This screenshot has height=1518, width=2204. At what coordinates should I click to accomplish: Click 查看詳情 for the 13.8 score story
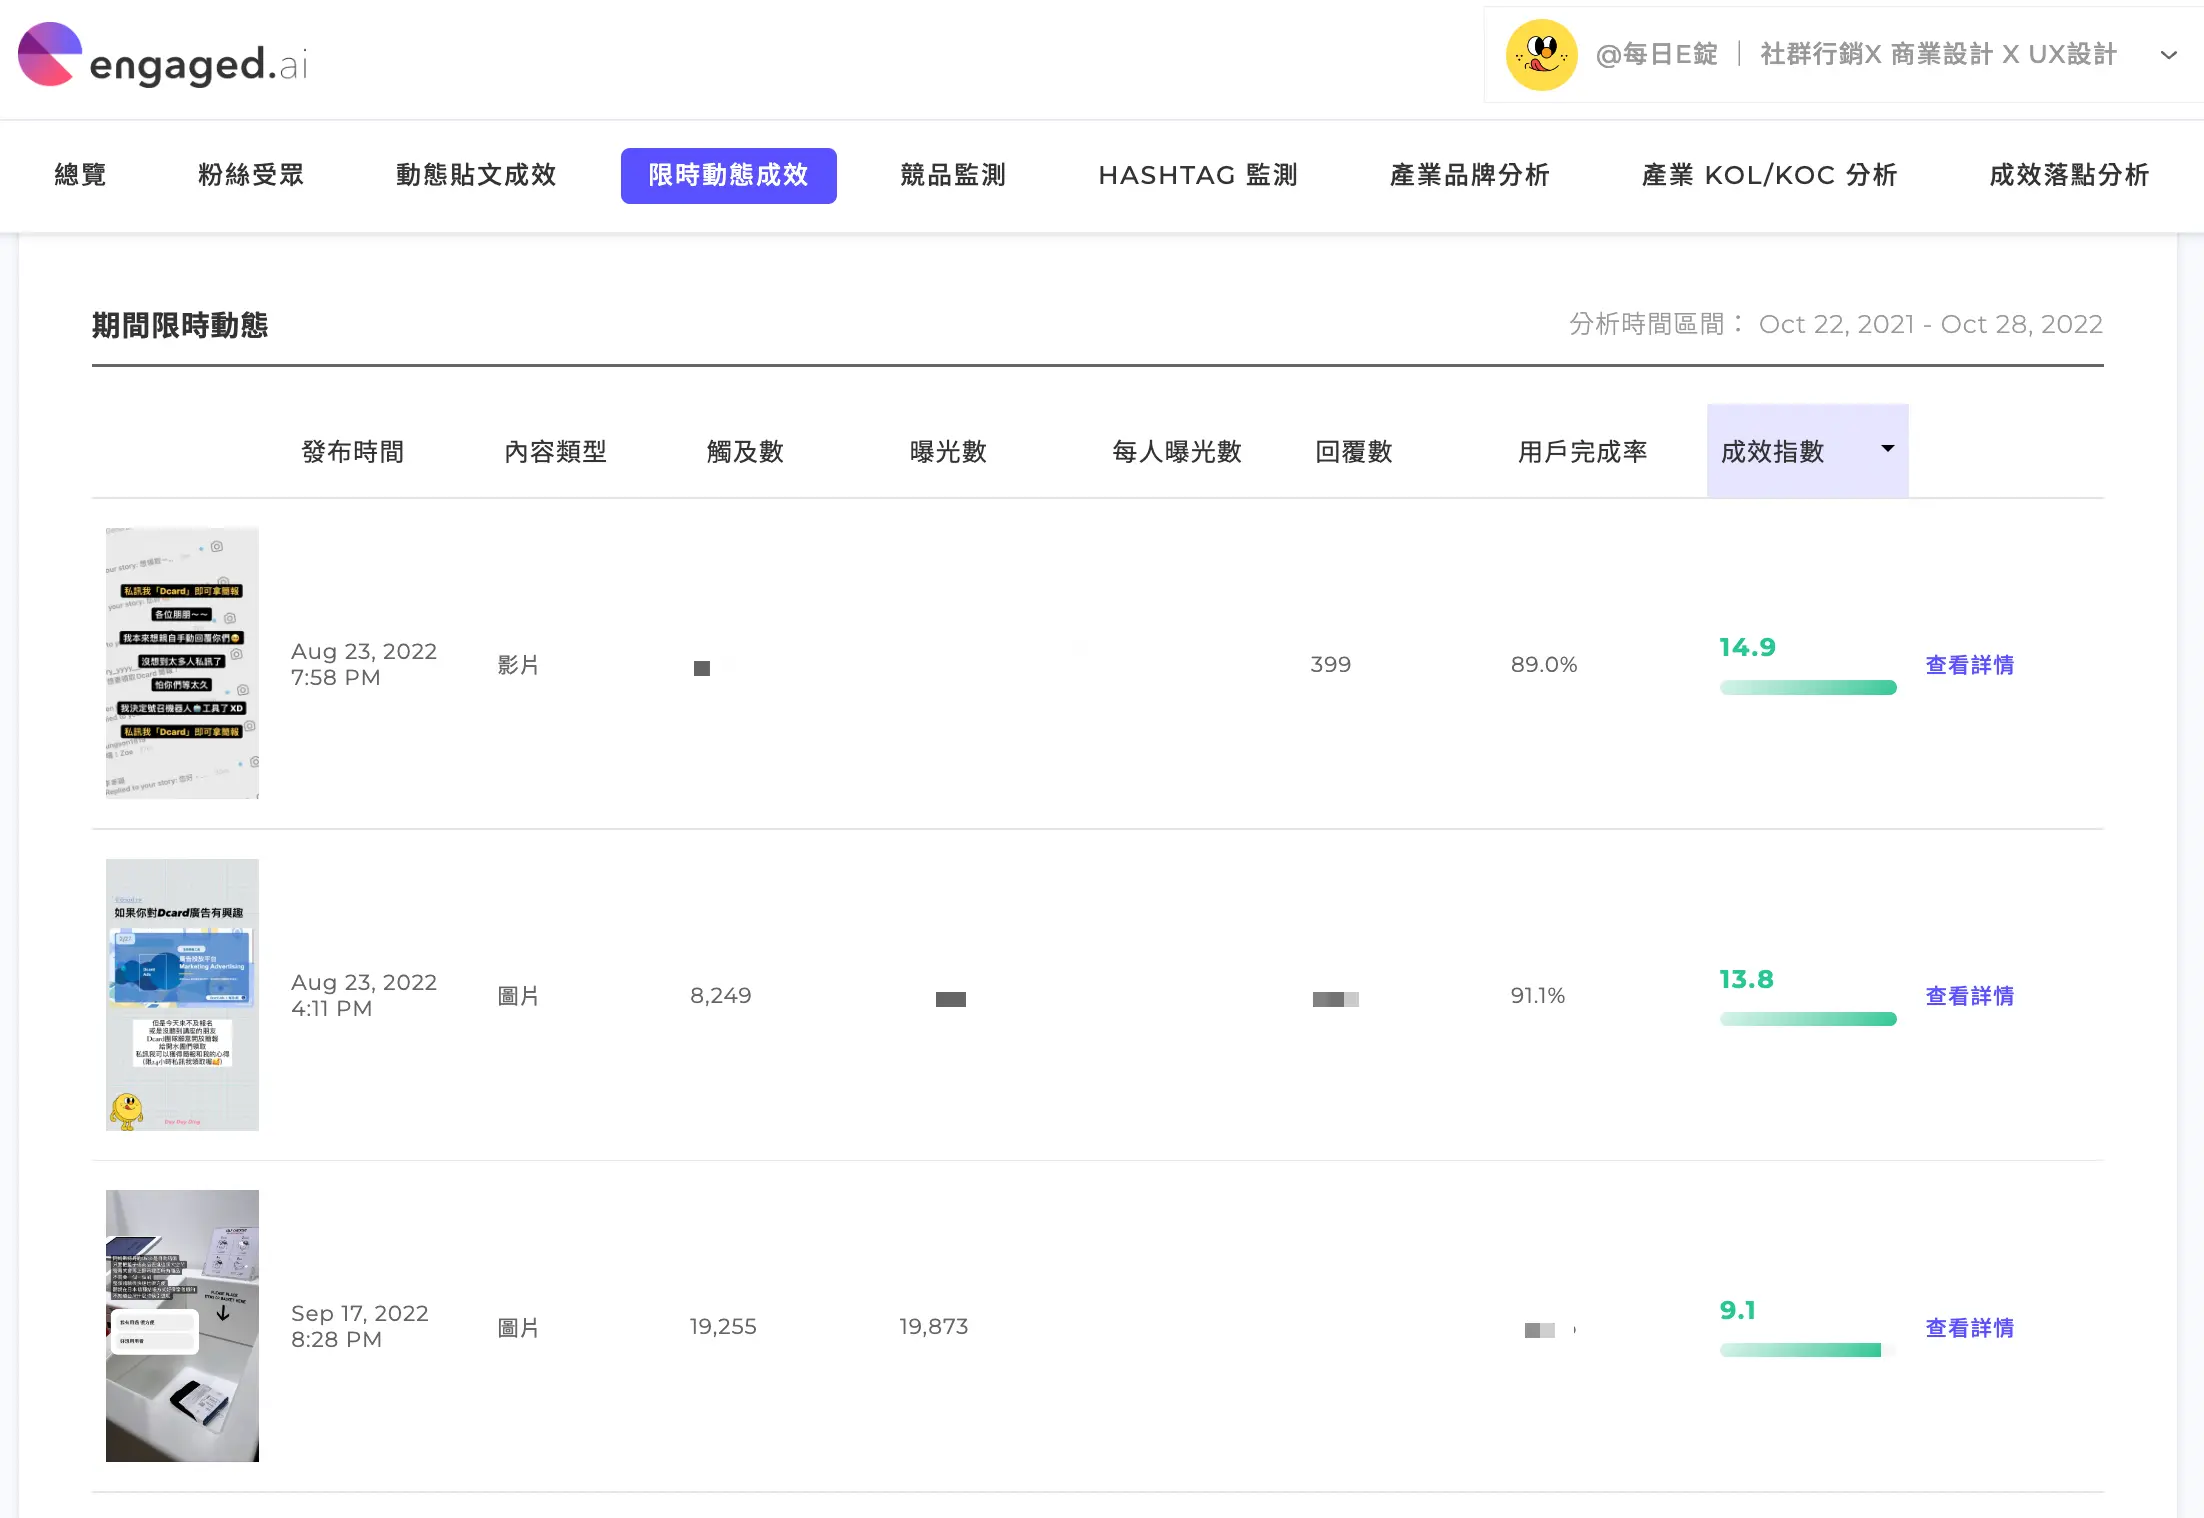click(1970, 996)
